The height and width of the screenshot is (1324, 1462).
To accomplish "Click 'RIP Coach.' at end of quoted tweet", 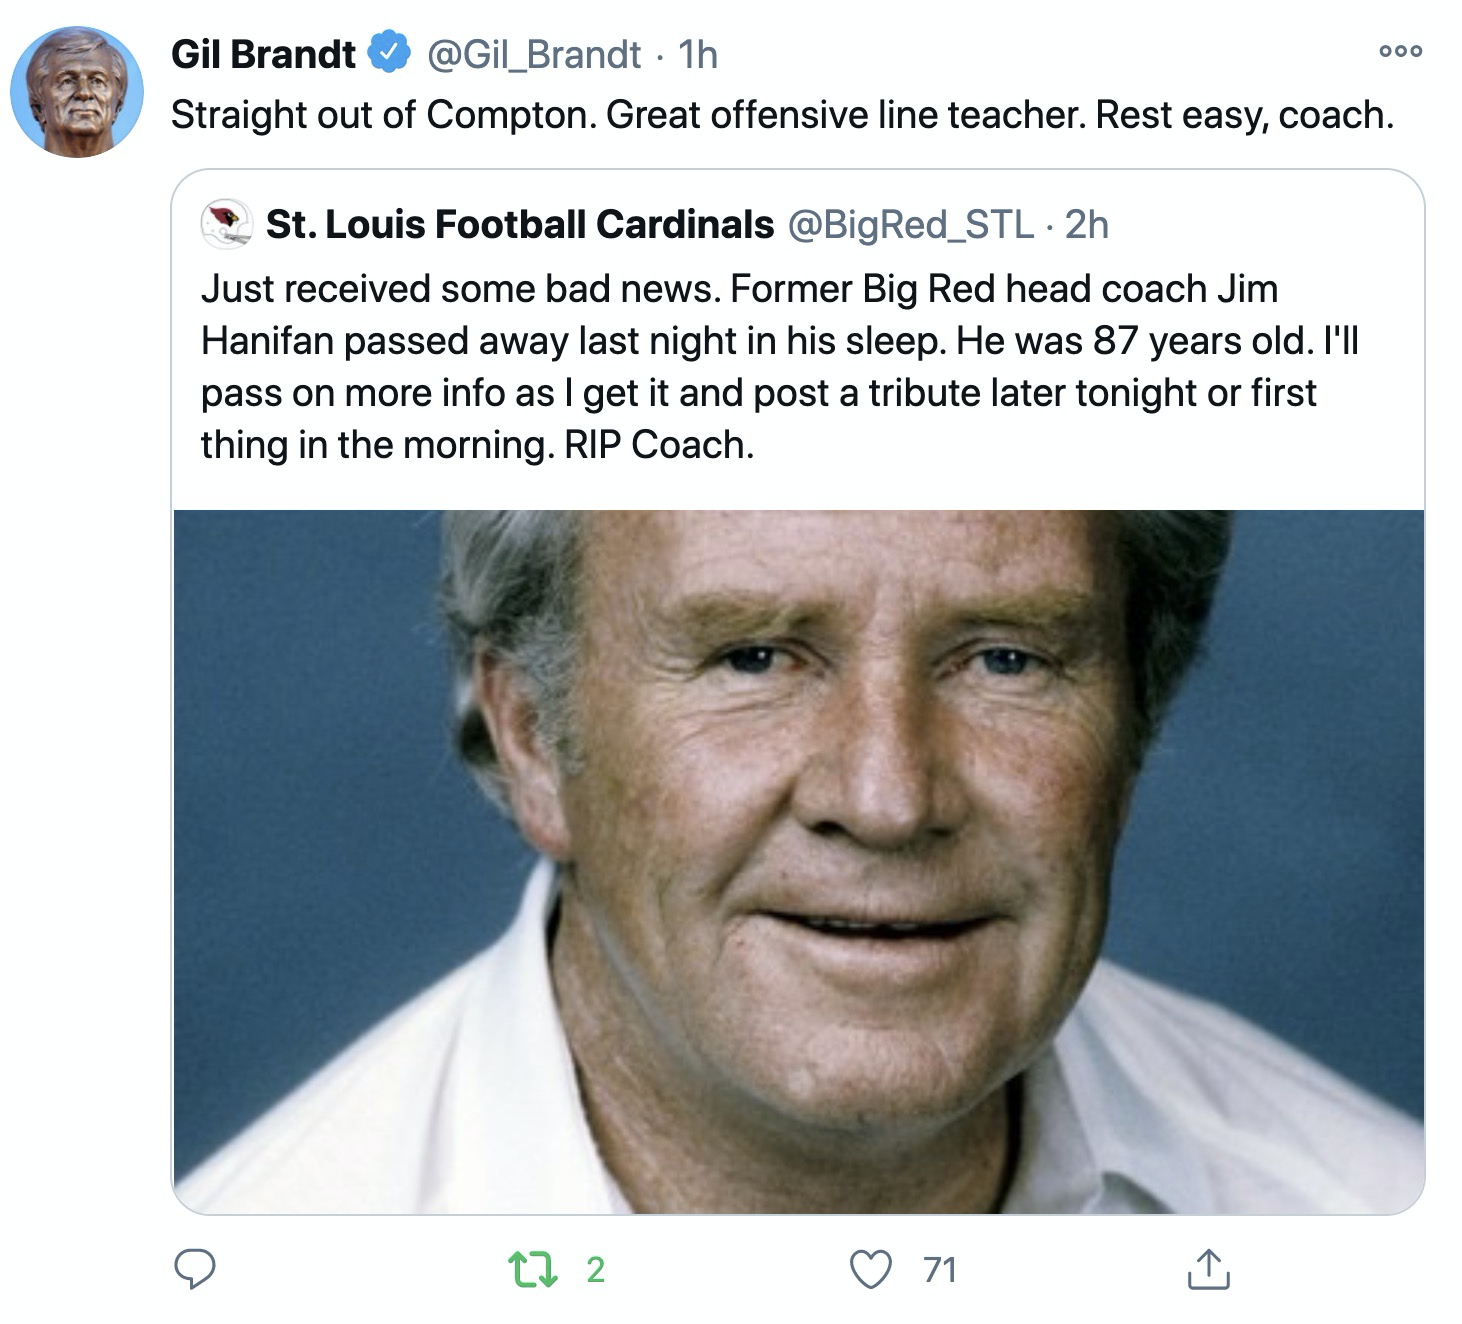I will pyautogui.click(x=659, y=444).
